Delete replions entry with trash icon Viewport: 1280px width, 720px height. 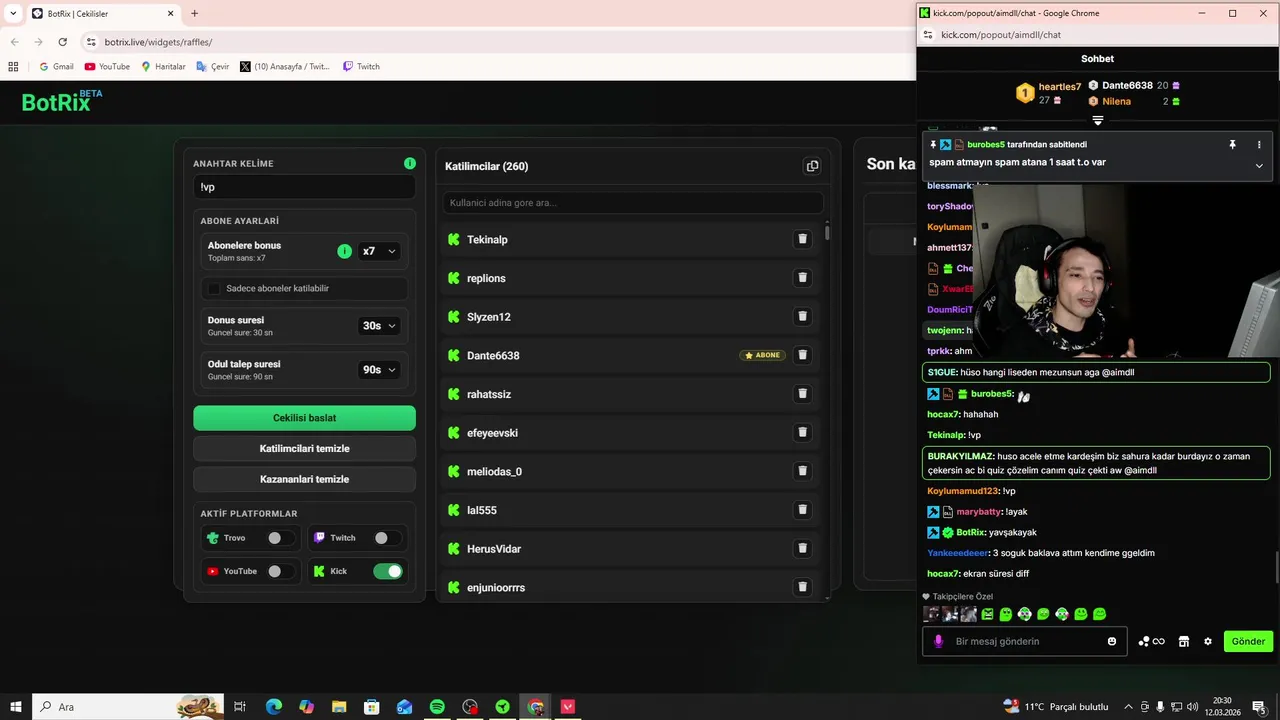[802, 278]
